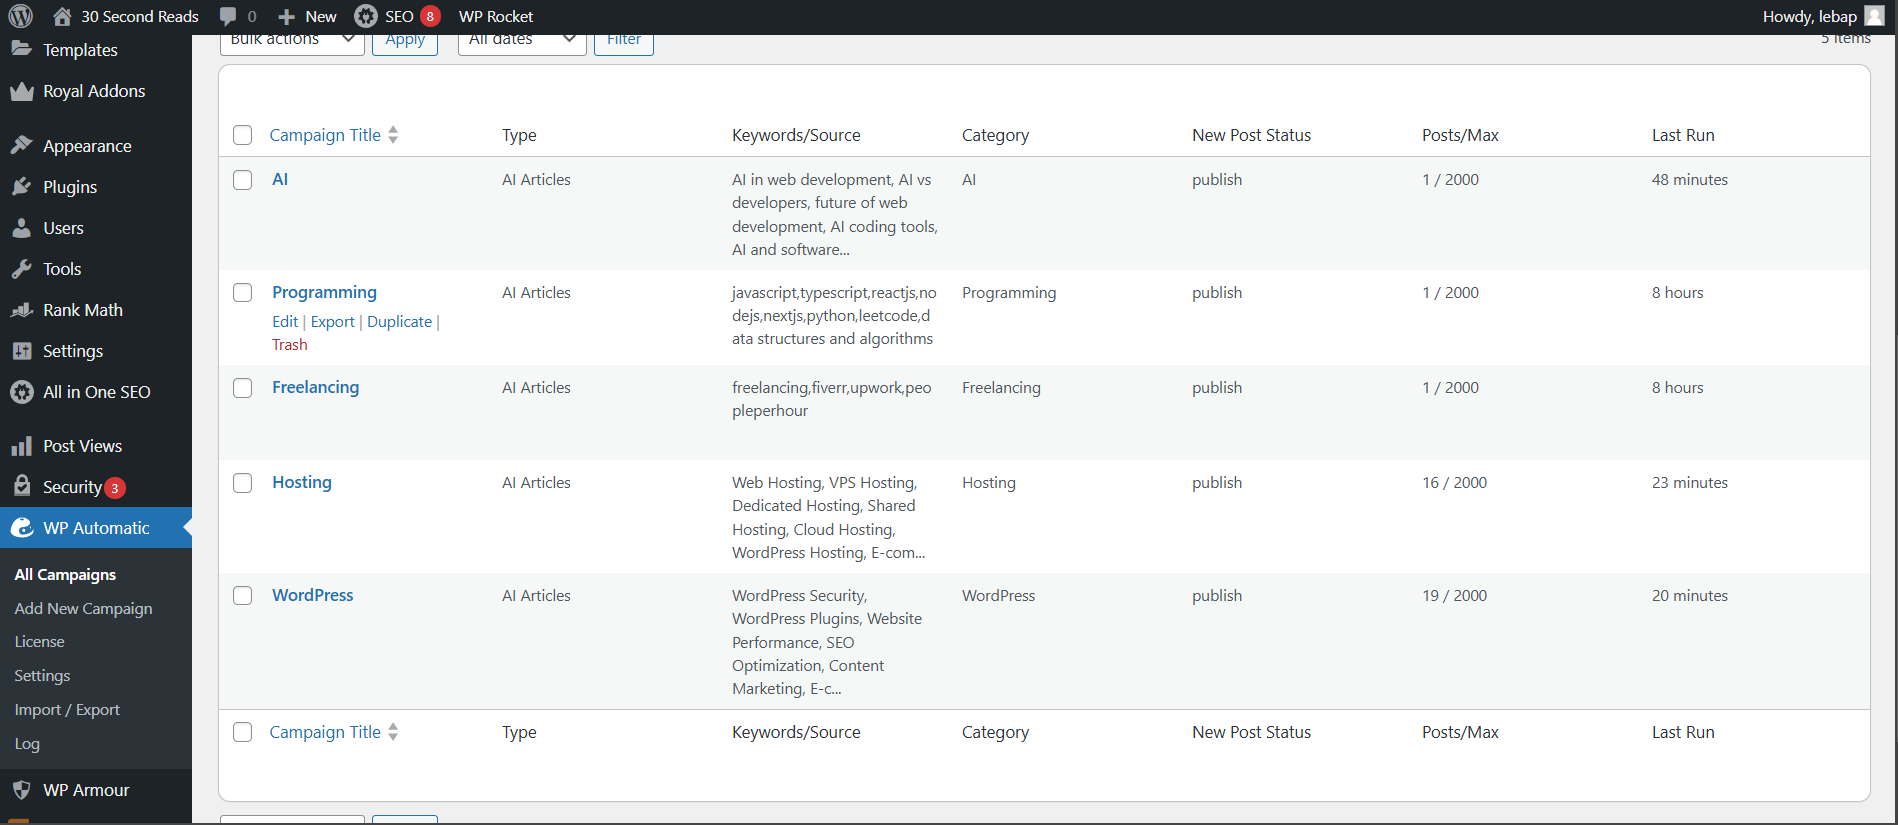The height and width of the screenshot is (825, 1898).
Task: Open the WP Rocket admin bar menu
Action: tap(496, 16)
